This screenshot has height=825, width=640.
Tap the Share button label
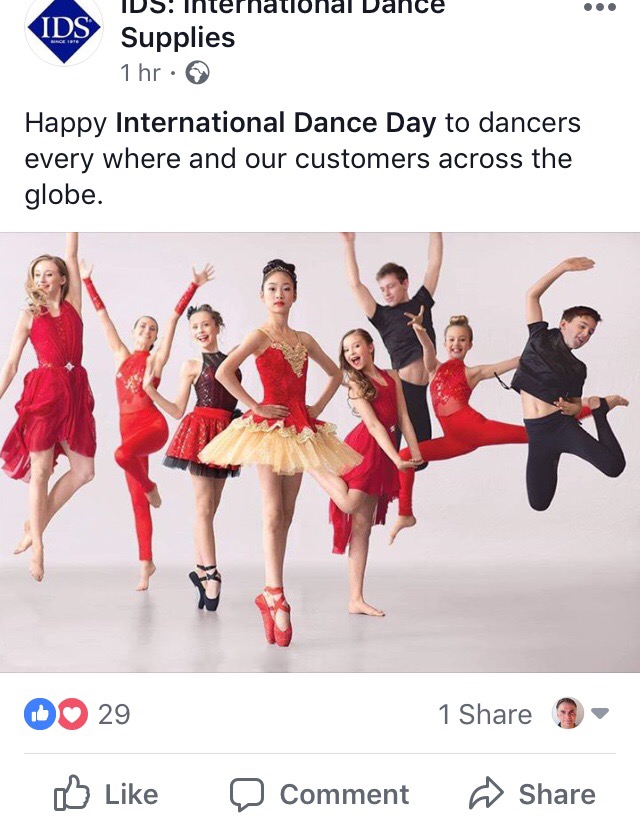click(x=557, y=794)
